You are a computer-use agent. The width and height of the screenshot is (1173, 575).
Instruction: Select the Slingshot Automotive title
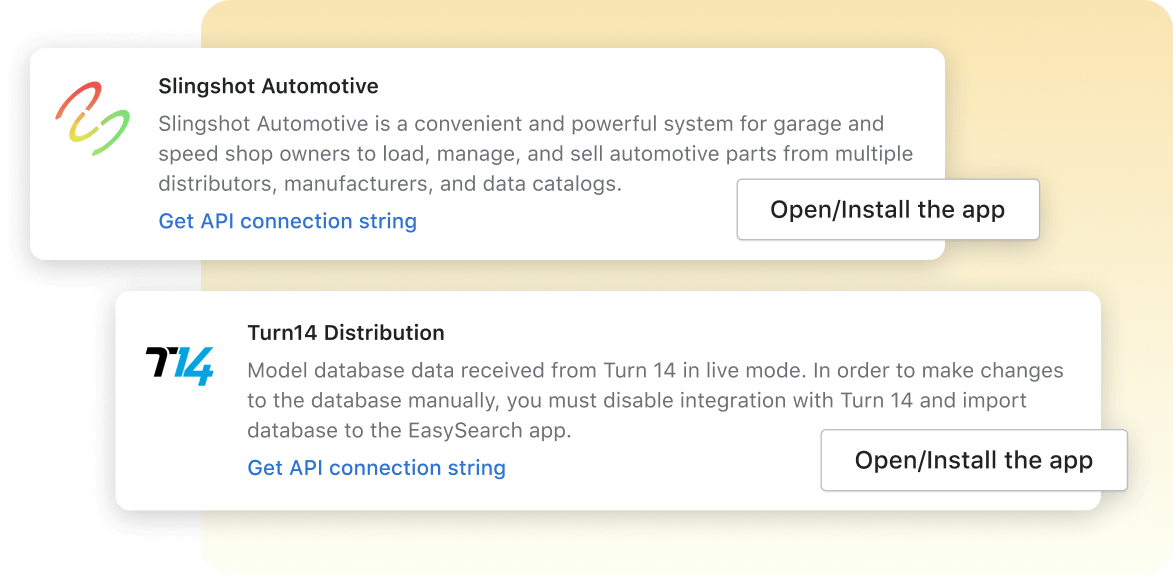(x=268, y=86)
